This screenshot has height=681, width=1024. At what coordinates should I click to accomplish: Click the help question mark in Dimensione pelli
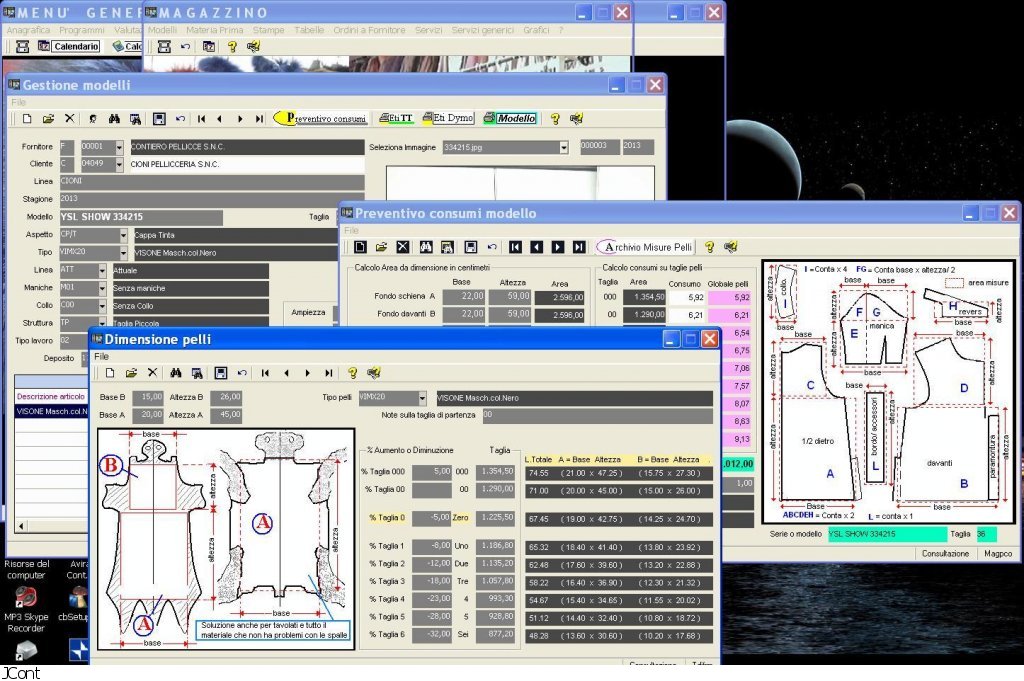pyautogui.click(x=352, y=373)
